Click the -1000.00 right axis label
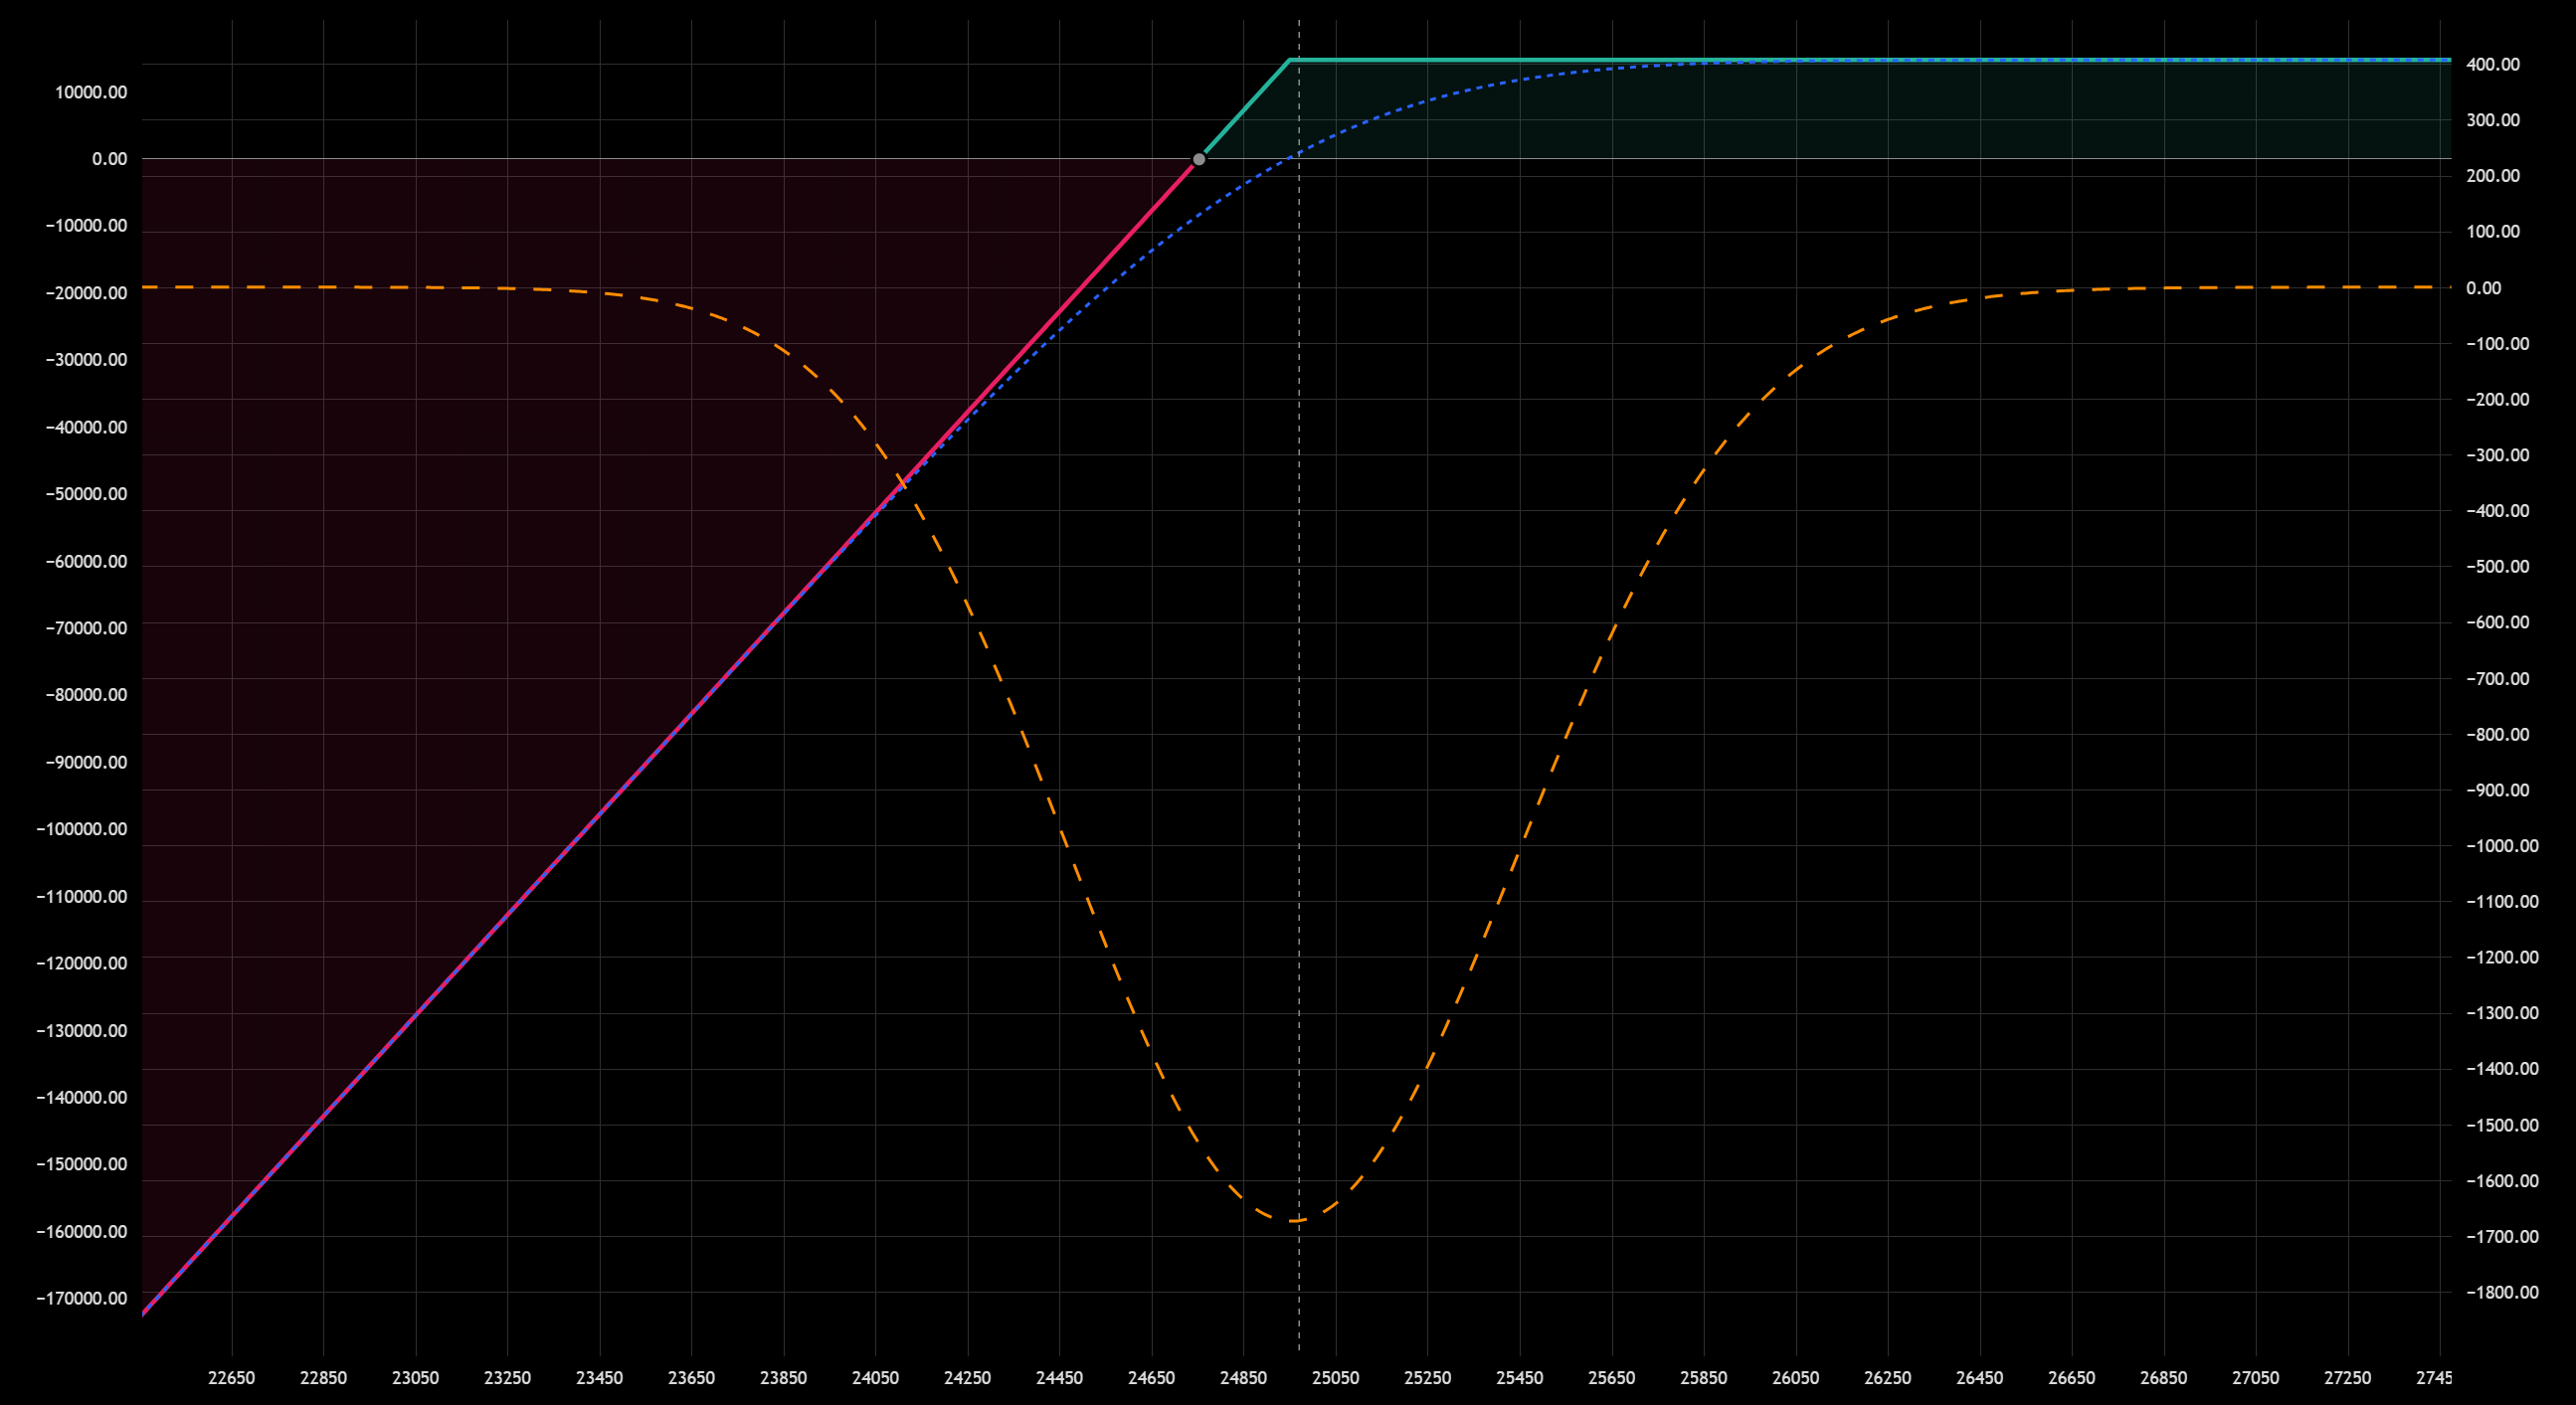This screenshot has height=1405, width=2576. [2501, 846]
